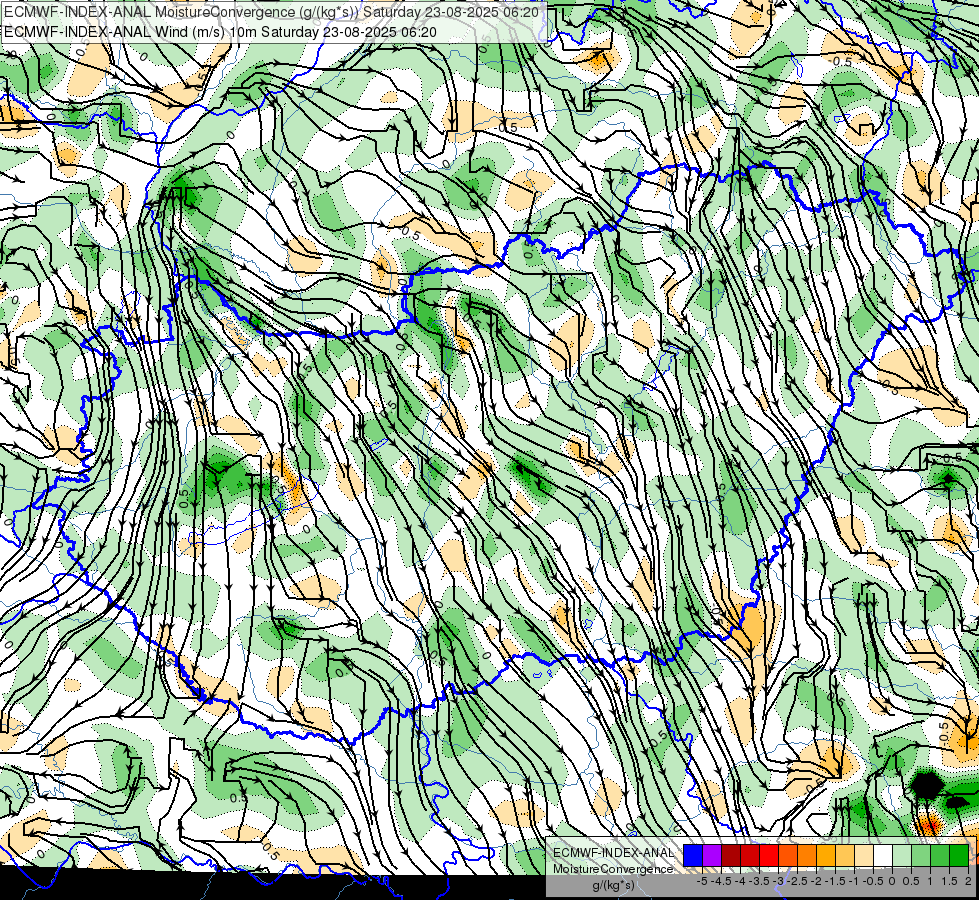This screenshot has width=979, height=900.
Task: Click the MoistureConvergence title line at top
Action: (272, 12)
